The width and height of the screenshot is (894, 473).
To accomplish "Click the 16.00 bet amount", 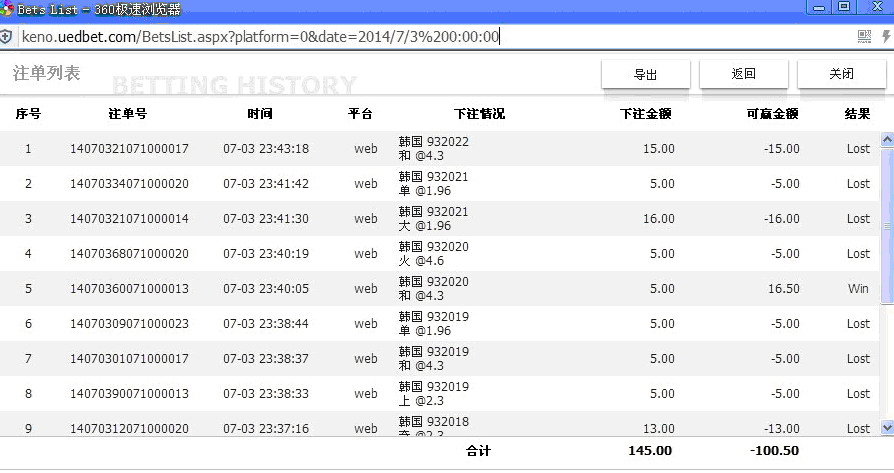I will point(659,219).
